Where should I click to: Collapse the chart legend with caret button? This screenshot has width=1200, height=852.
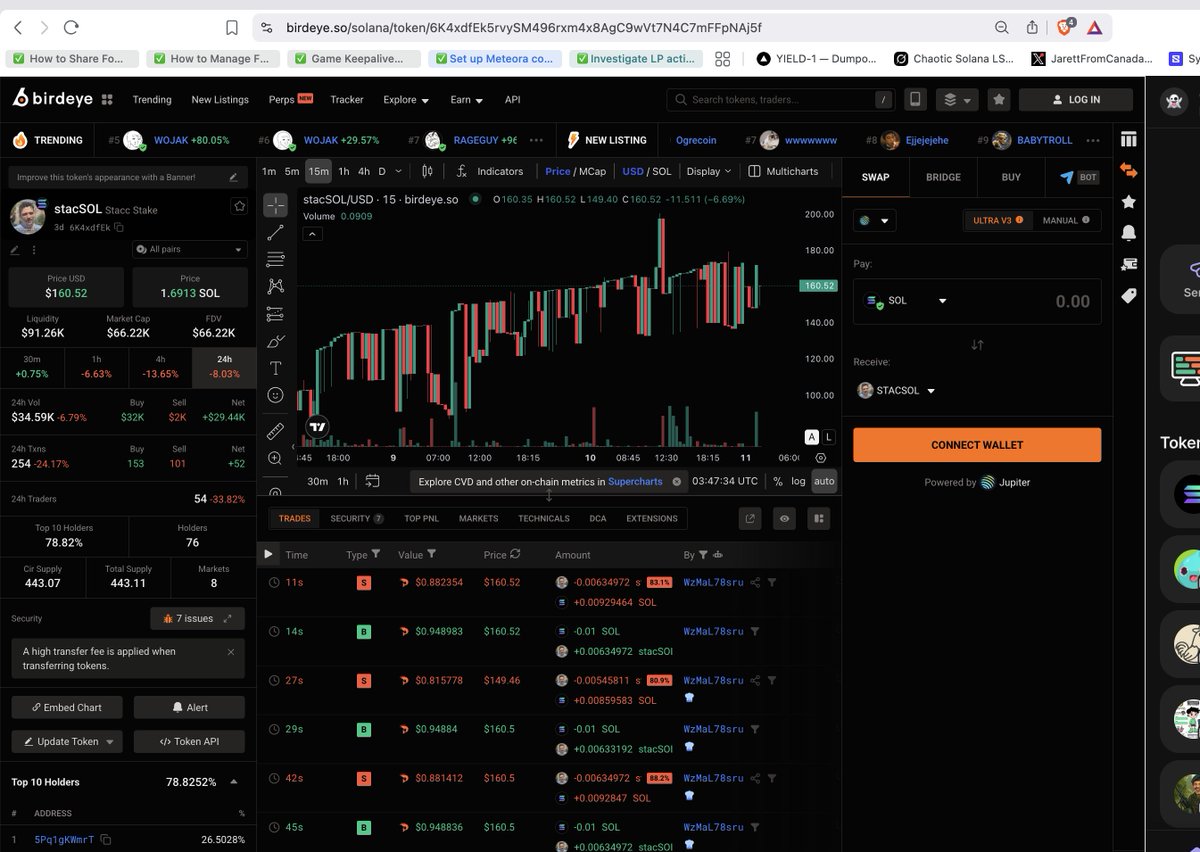pyautogui.click(x=312, y=234)
